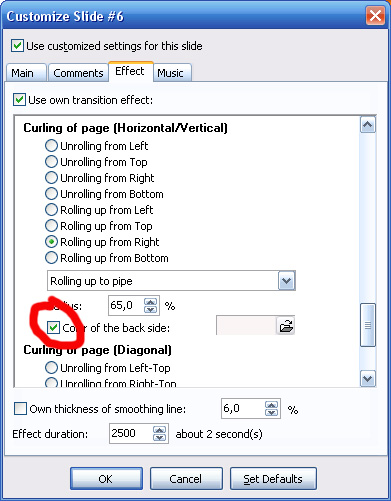
Task: Click the OK button
Action: 106,479
